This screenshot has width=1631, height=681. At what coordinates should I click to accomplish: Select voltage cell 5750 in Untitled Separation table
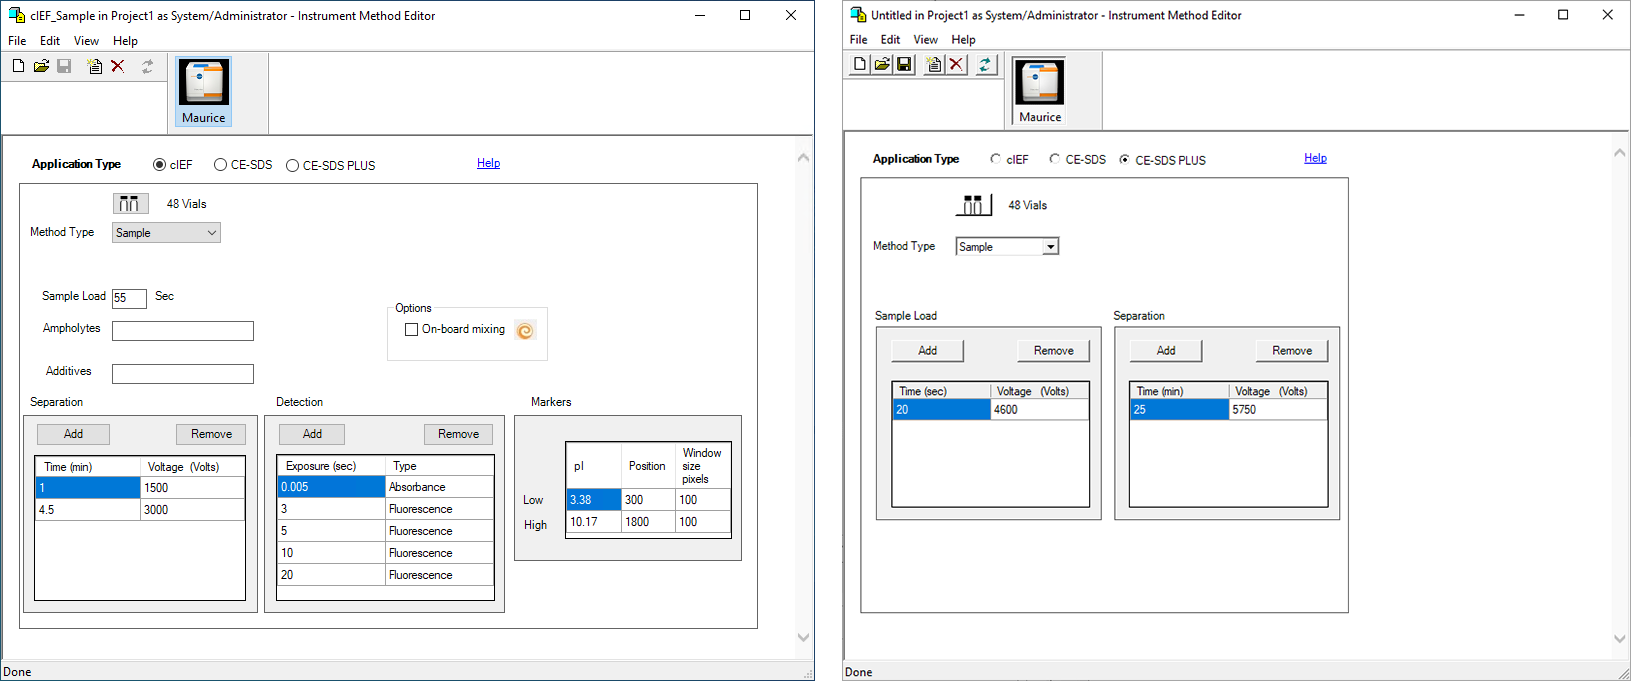(1278, 410)
